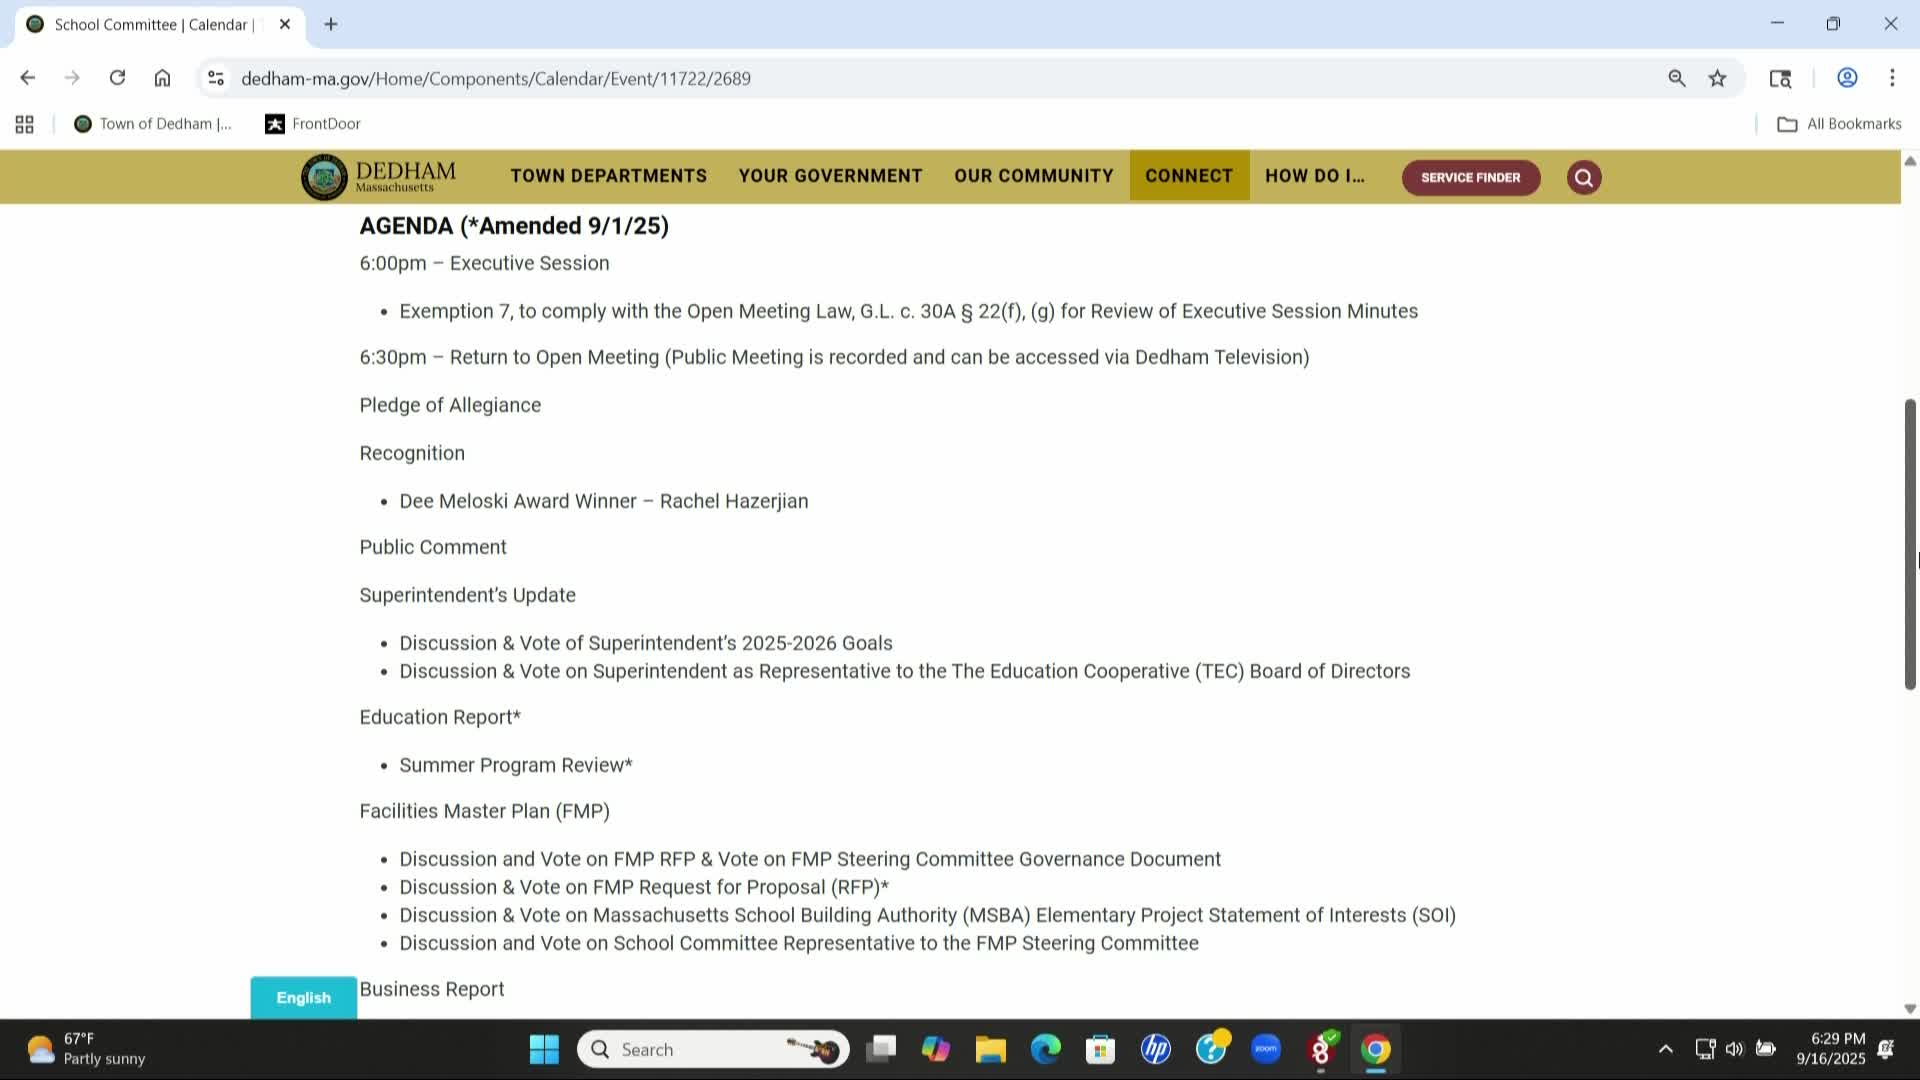Click the English translation button

pyautogui.click(x=302, y=997)
